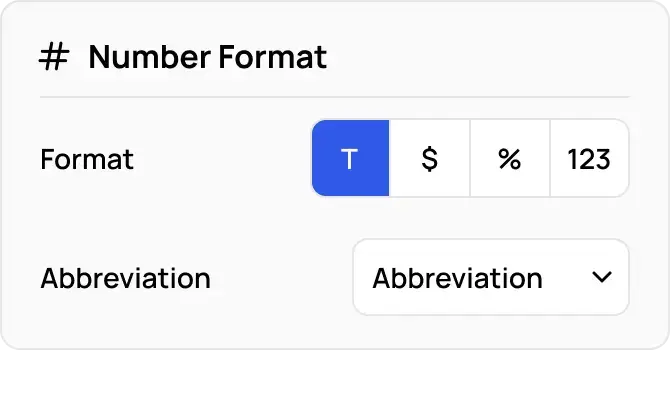Click the Abbreviation row label on left

pos(125,278)
